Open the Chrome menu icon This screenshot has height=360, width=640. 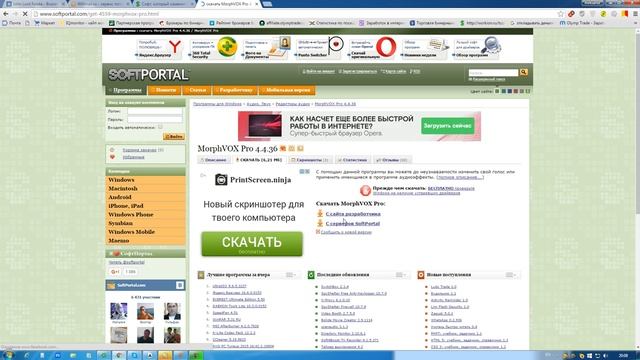[x=635, y=13]
